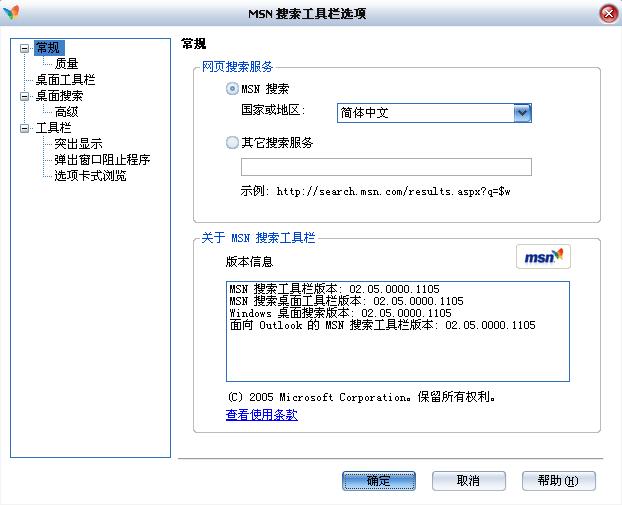Select the MSN 搜索 radio button
Viewport: 622px width, 505px height.
click(232, 88)
